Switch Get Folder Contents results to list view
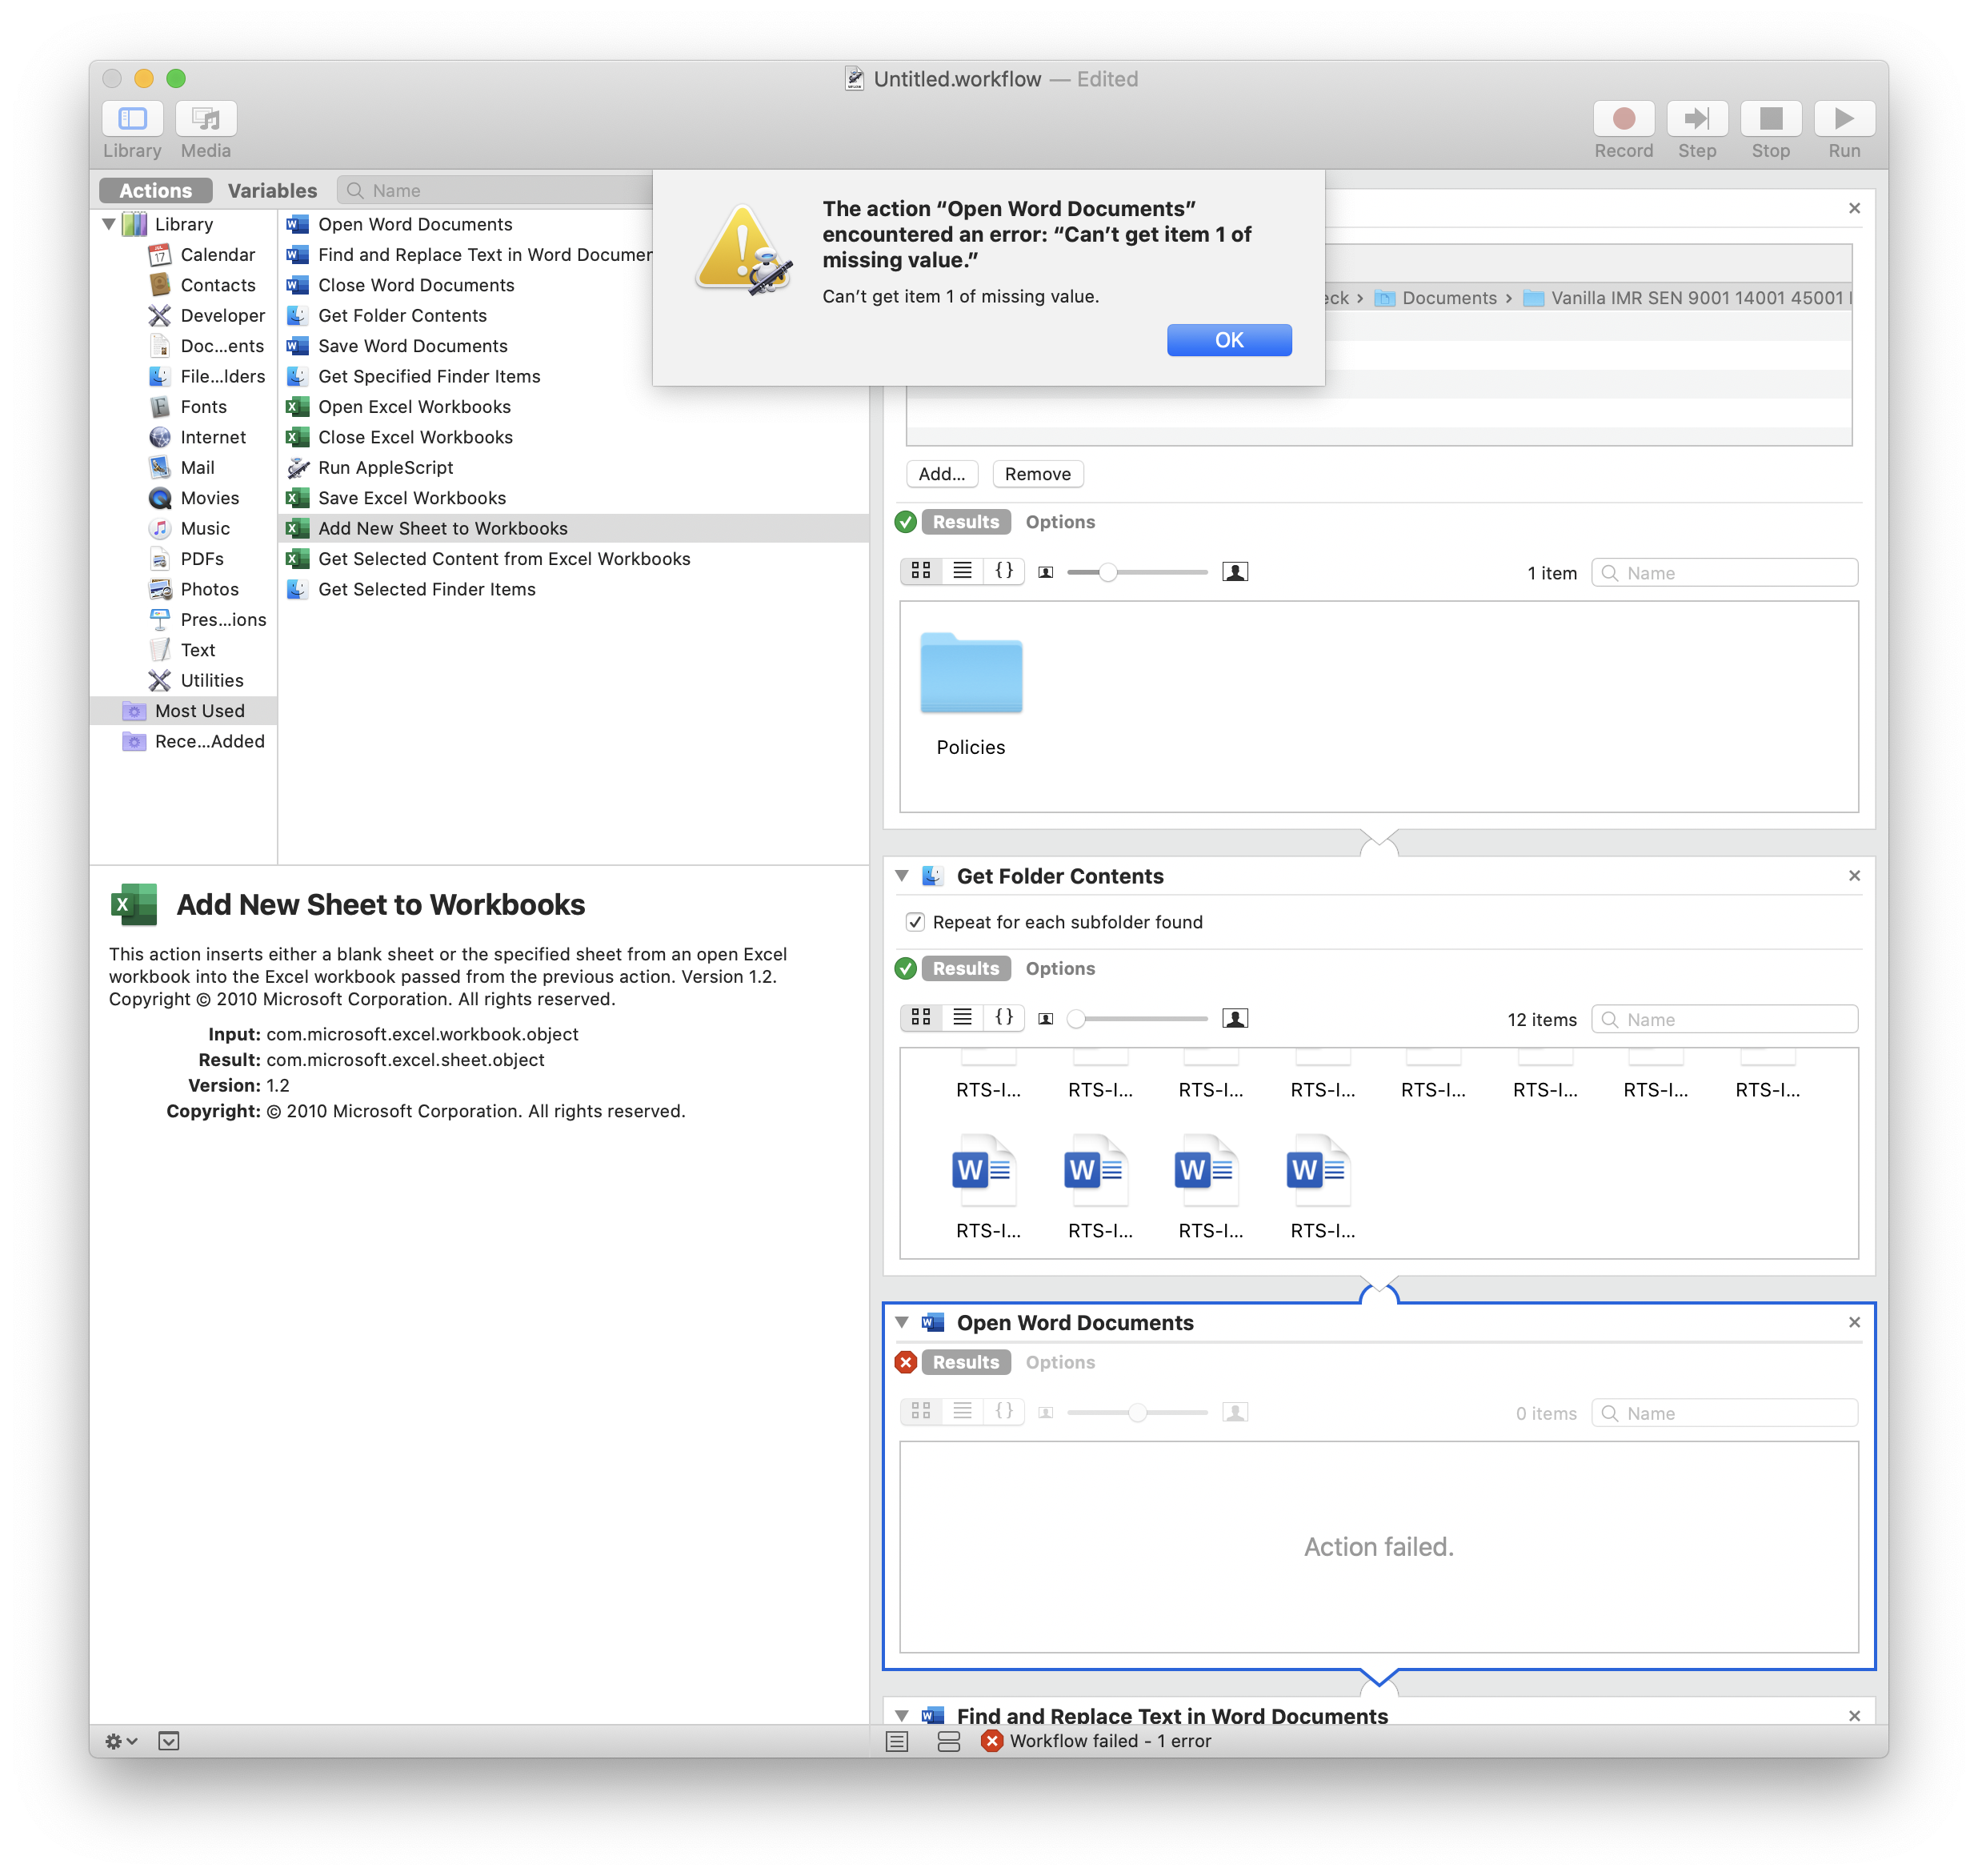Image resolution: width=1978 pixels, height=1876 pixels. click(x=962, y=1017)
